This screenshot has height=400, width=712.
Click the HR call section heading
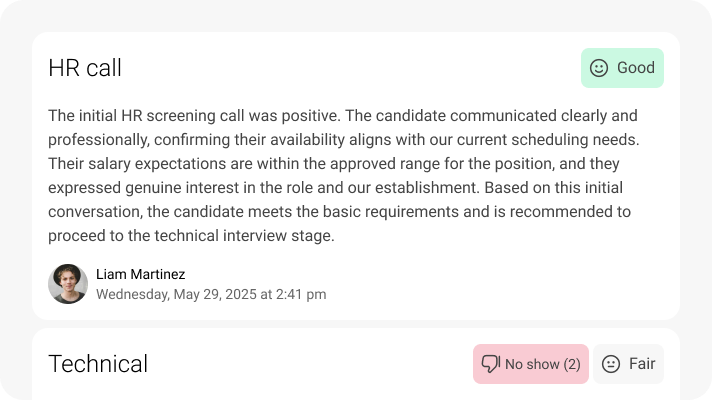(x=85, y=68)
